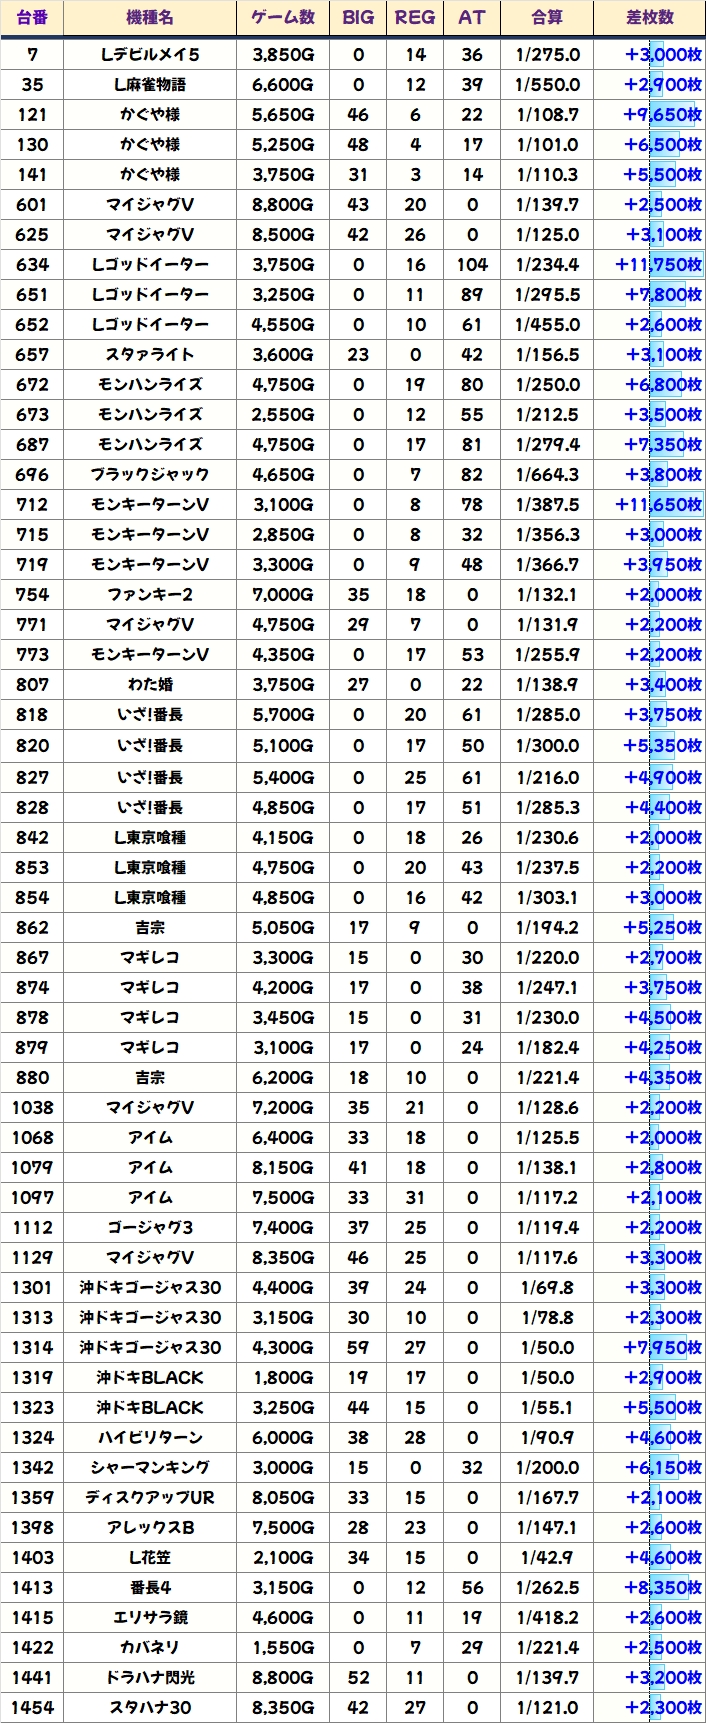Select machine name ハイビリターン

[150, 1438]
